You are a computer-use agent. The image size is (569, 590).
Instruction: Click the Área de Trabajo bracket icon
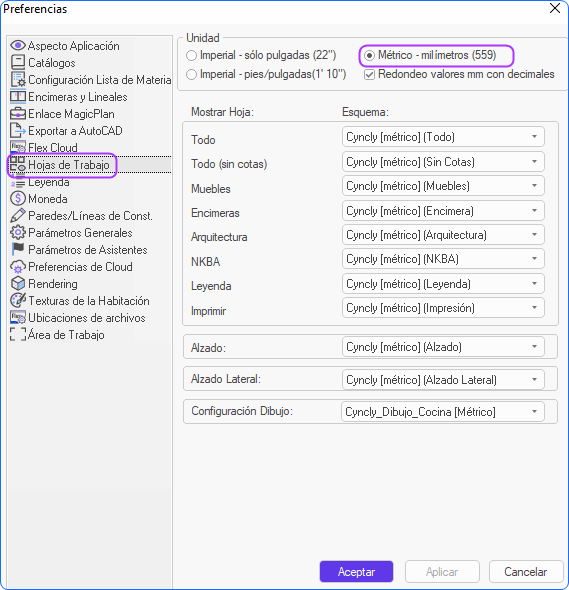(x=18, y=334)
